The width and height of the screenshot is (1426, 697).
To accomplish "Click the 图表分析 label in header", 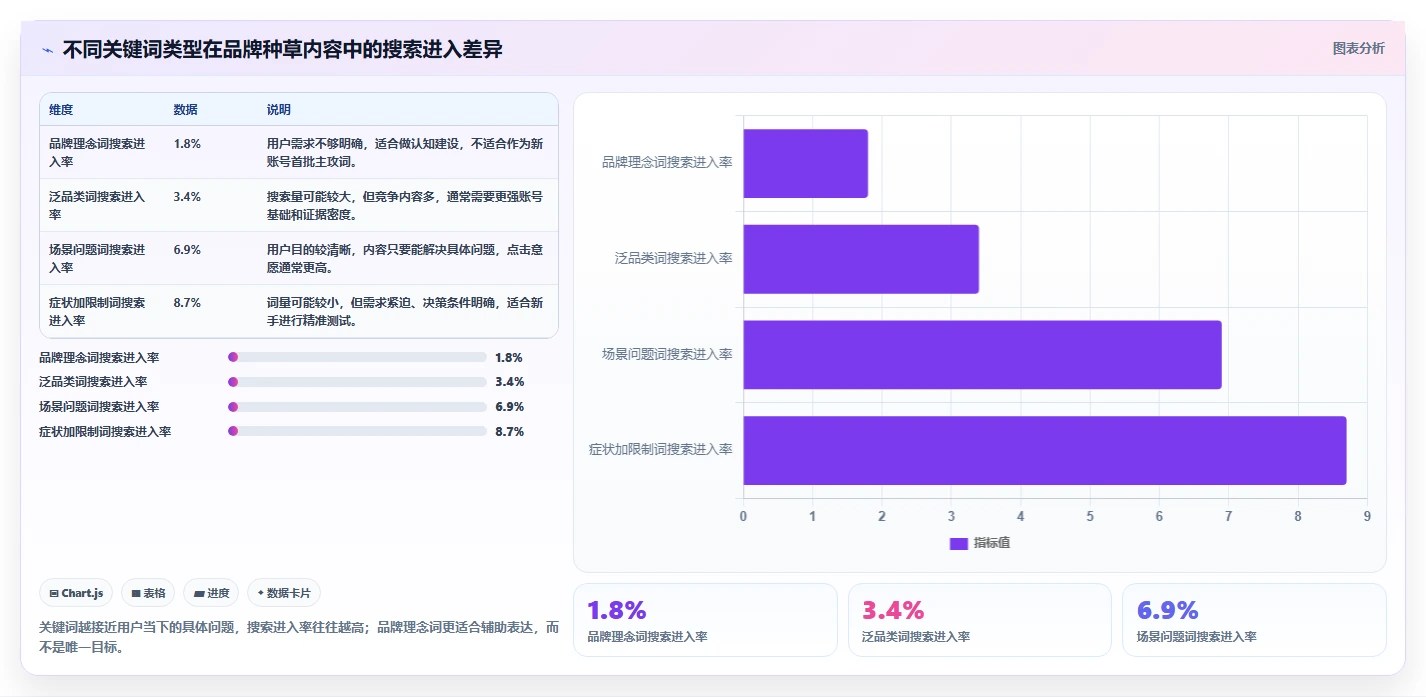I will (1359, 48).
